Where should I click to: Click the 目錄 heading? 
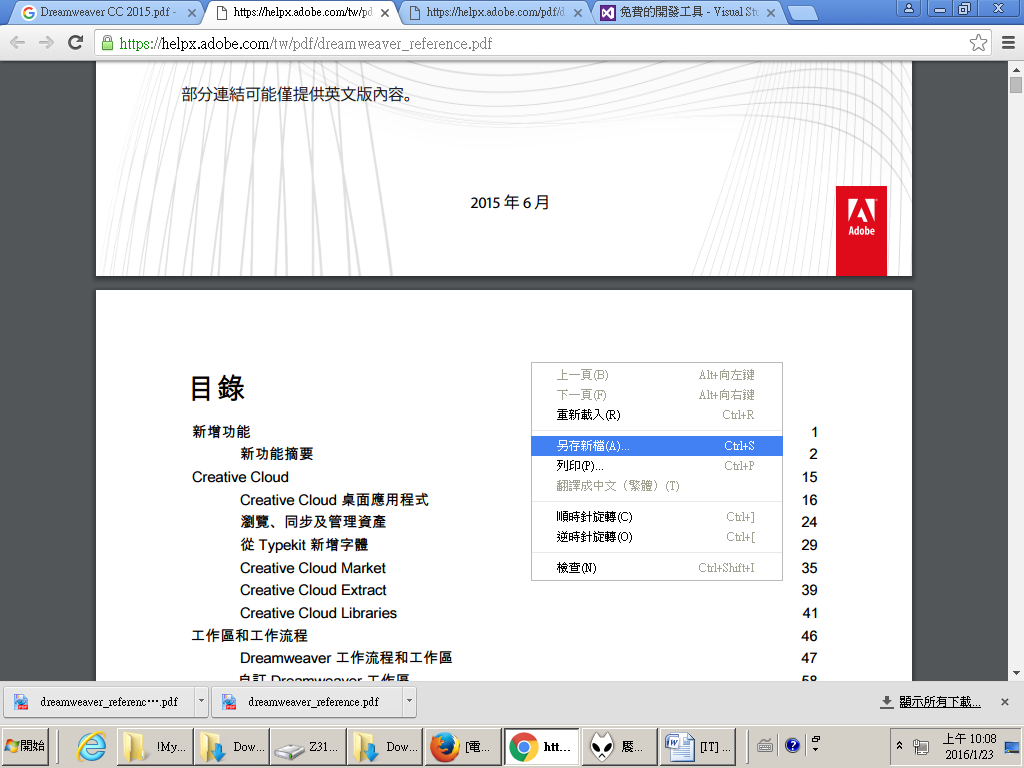(x=217, y=388)
